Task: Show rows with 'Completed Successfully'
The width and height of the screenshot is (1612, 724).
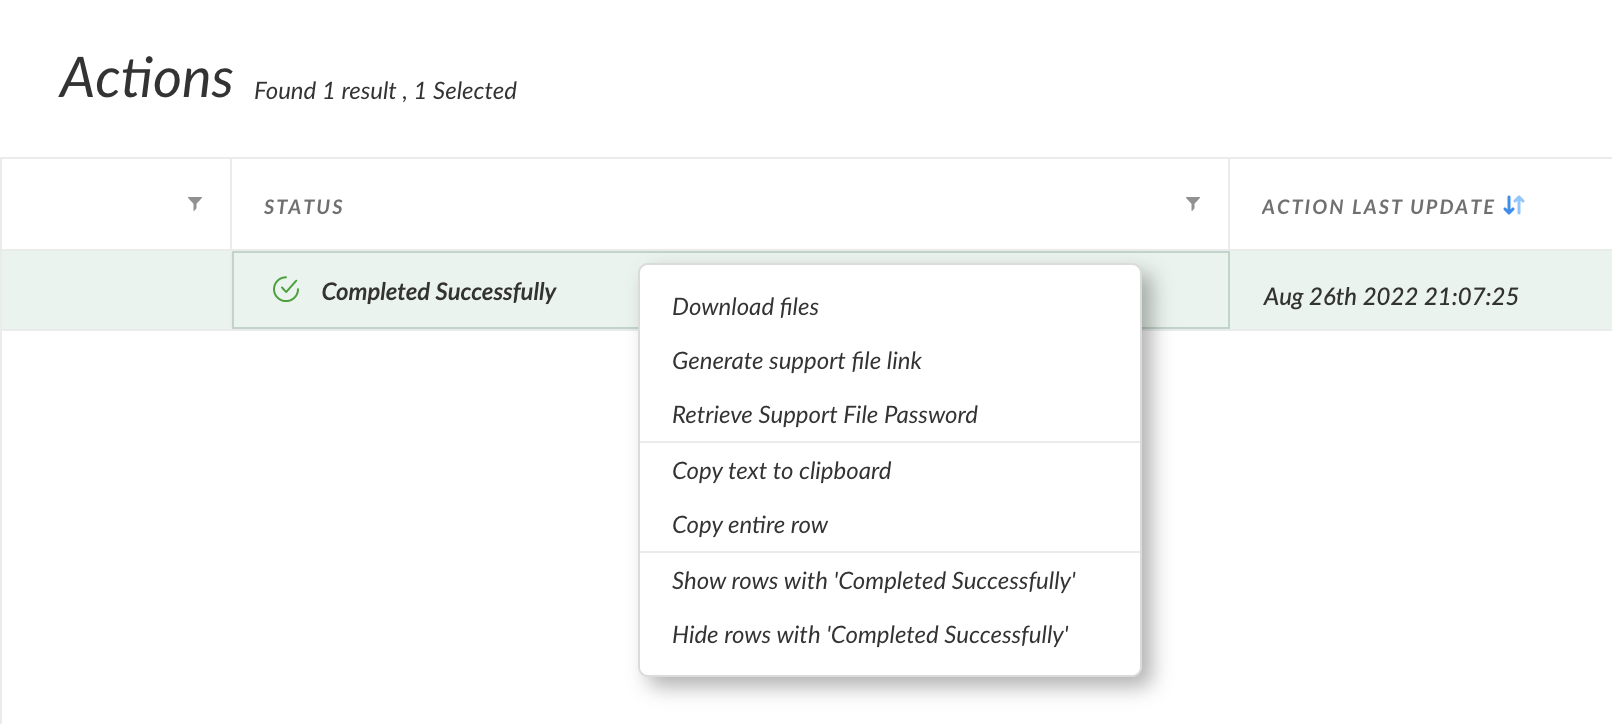Action: (x=874, y=580)
